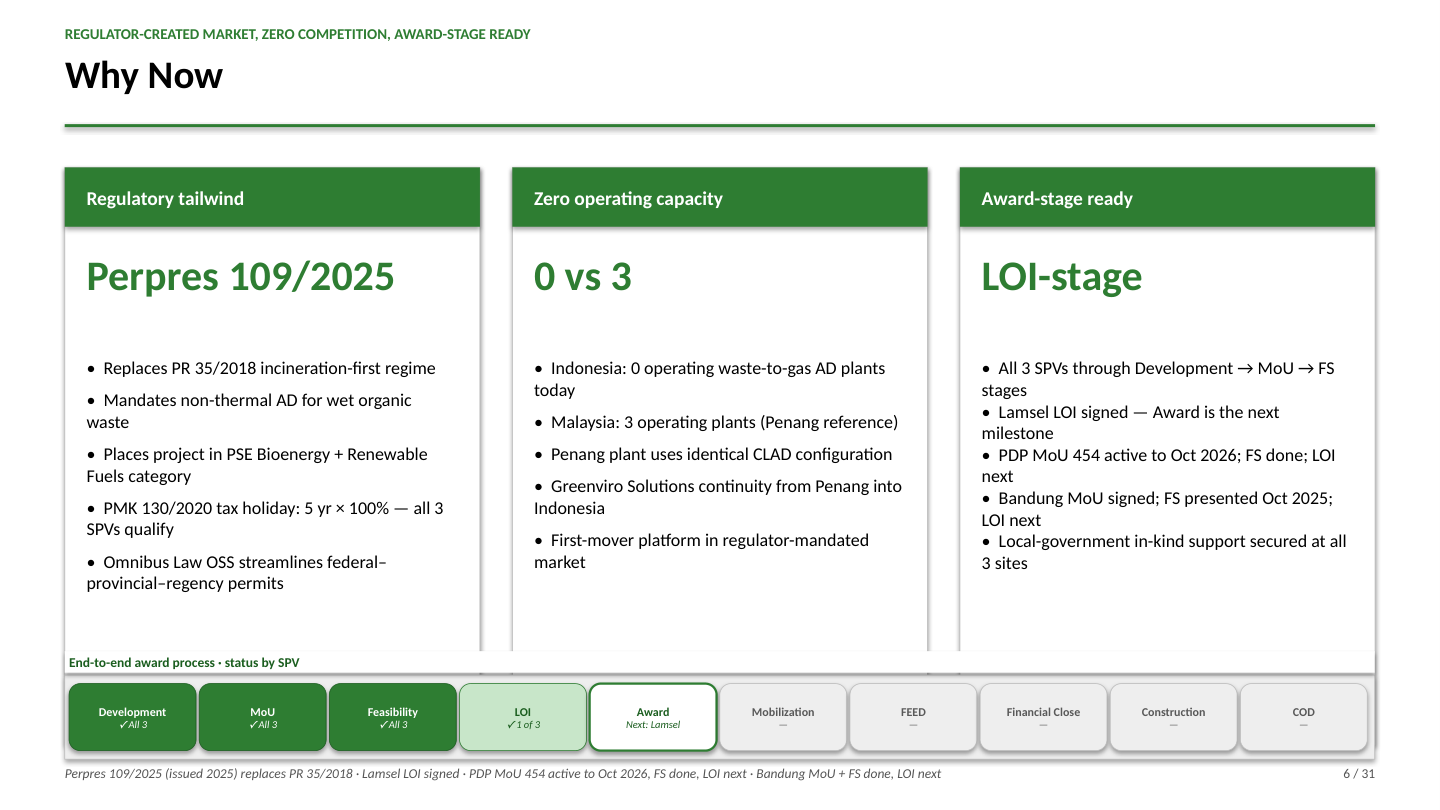
Task: Click the Why Now slide title
Action: pyautogui.click(x=144, y=76)
